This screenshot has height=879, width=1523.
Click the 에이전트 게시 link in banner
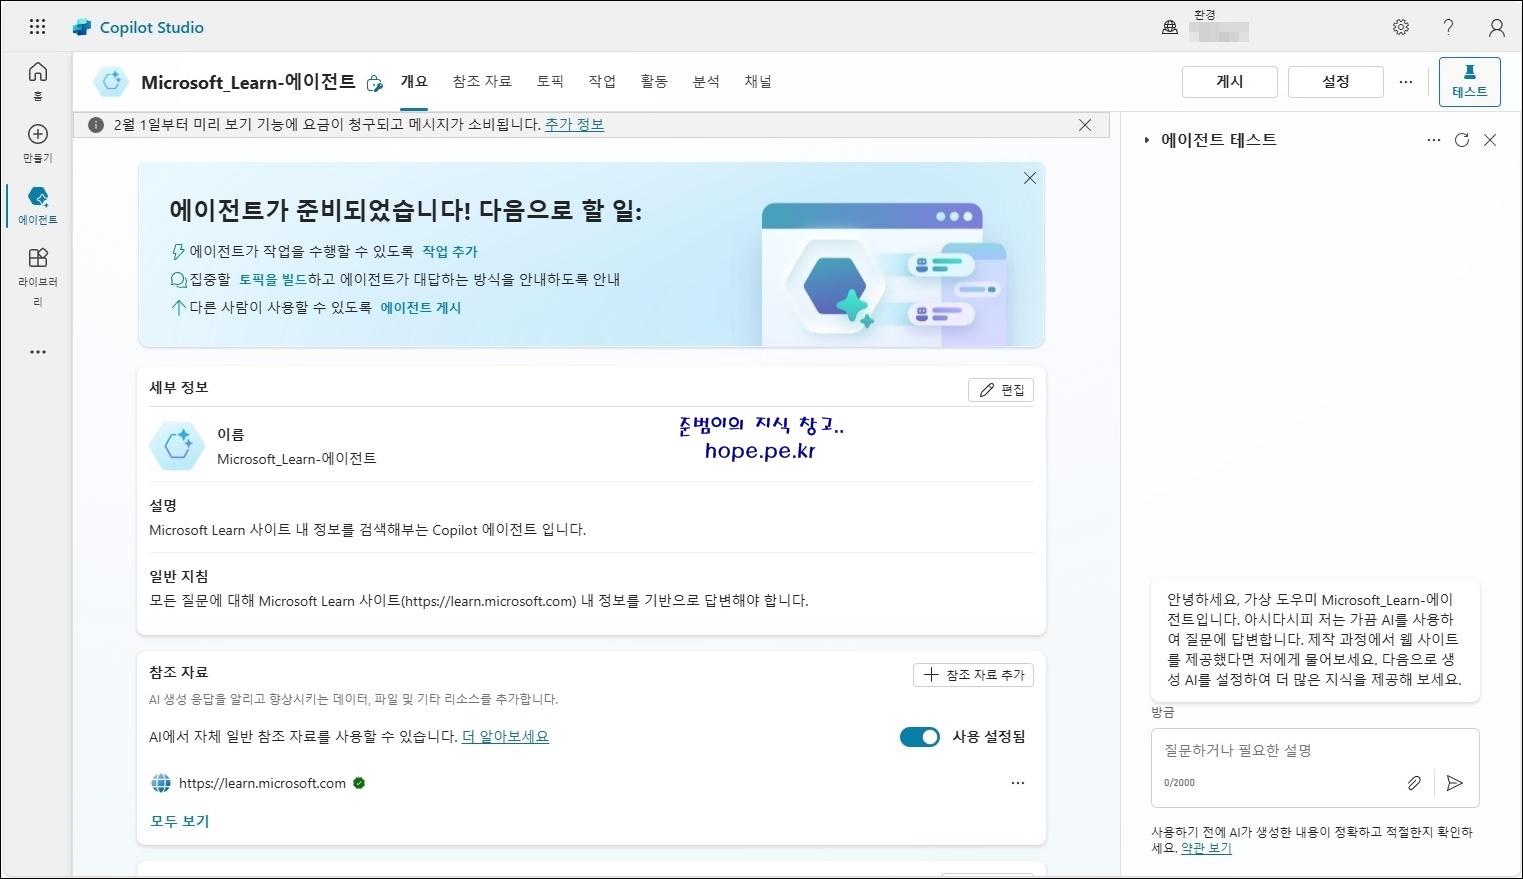pyautogui.click(x=421, y=308)
